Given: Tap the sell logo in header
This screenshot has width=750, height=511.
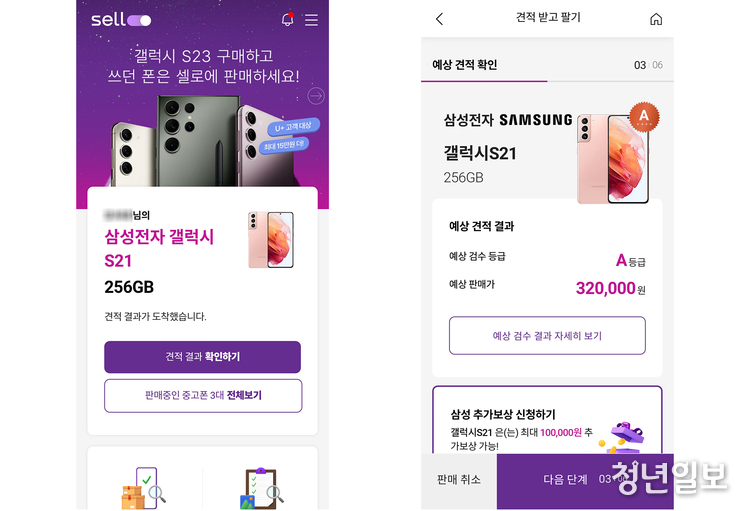Looking at the screenshot, I should [x=121, y=20].
